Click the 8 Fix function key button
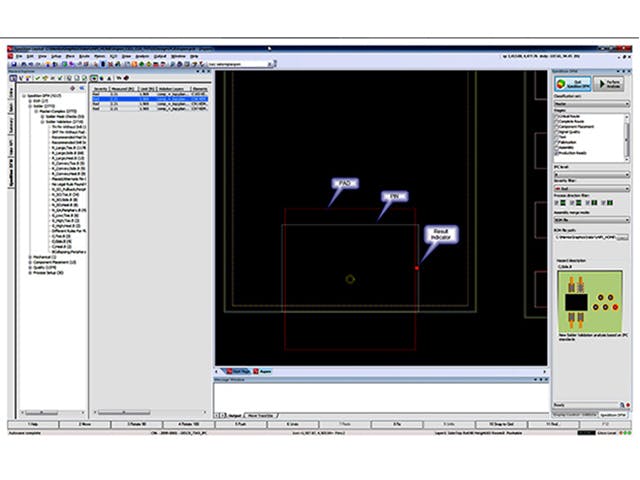 point(397,424)
